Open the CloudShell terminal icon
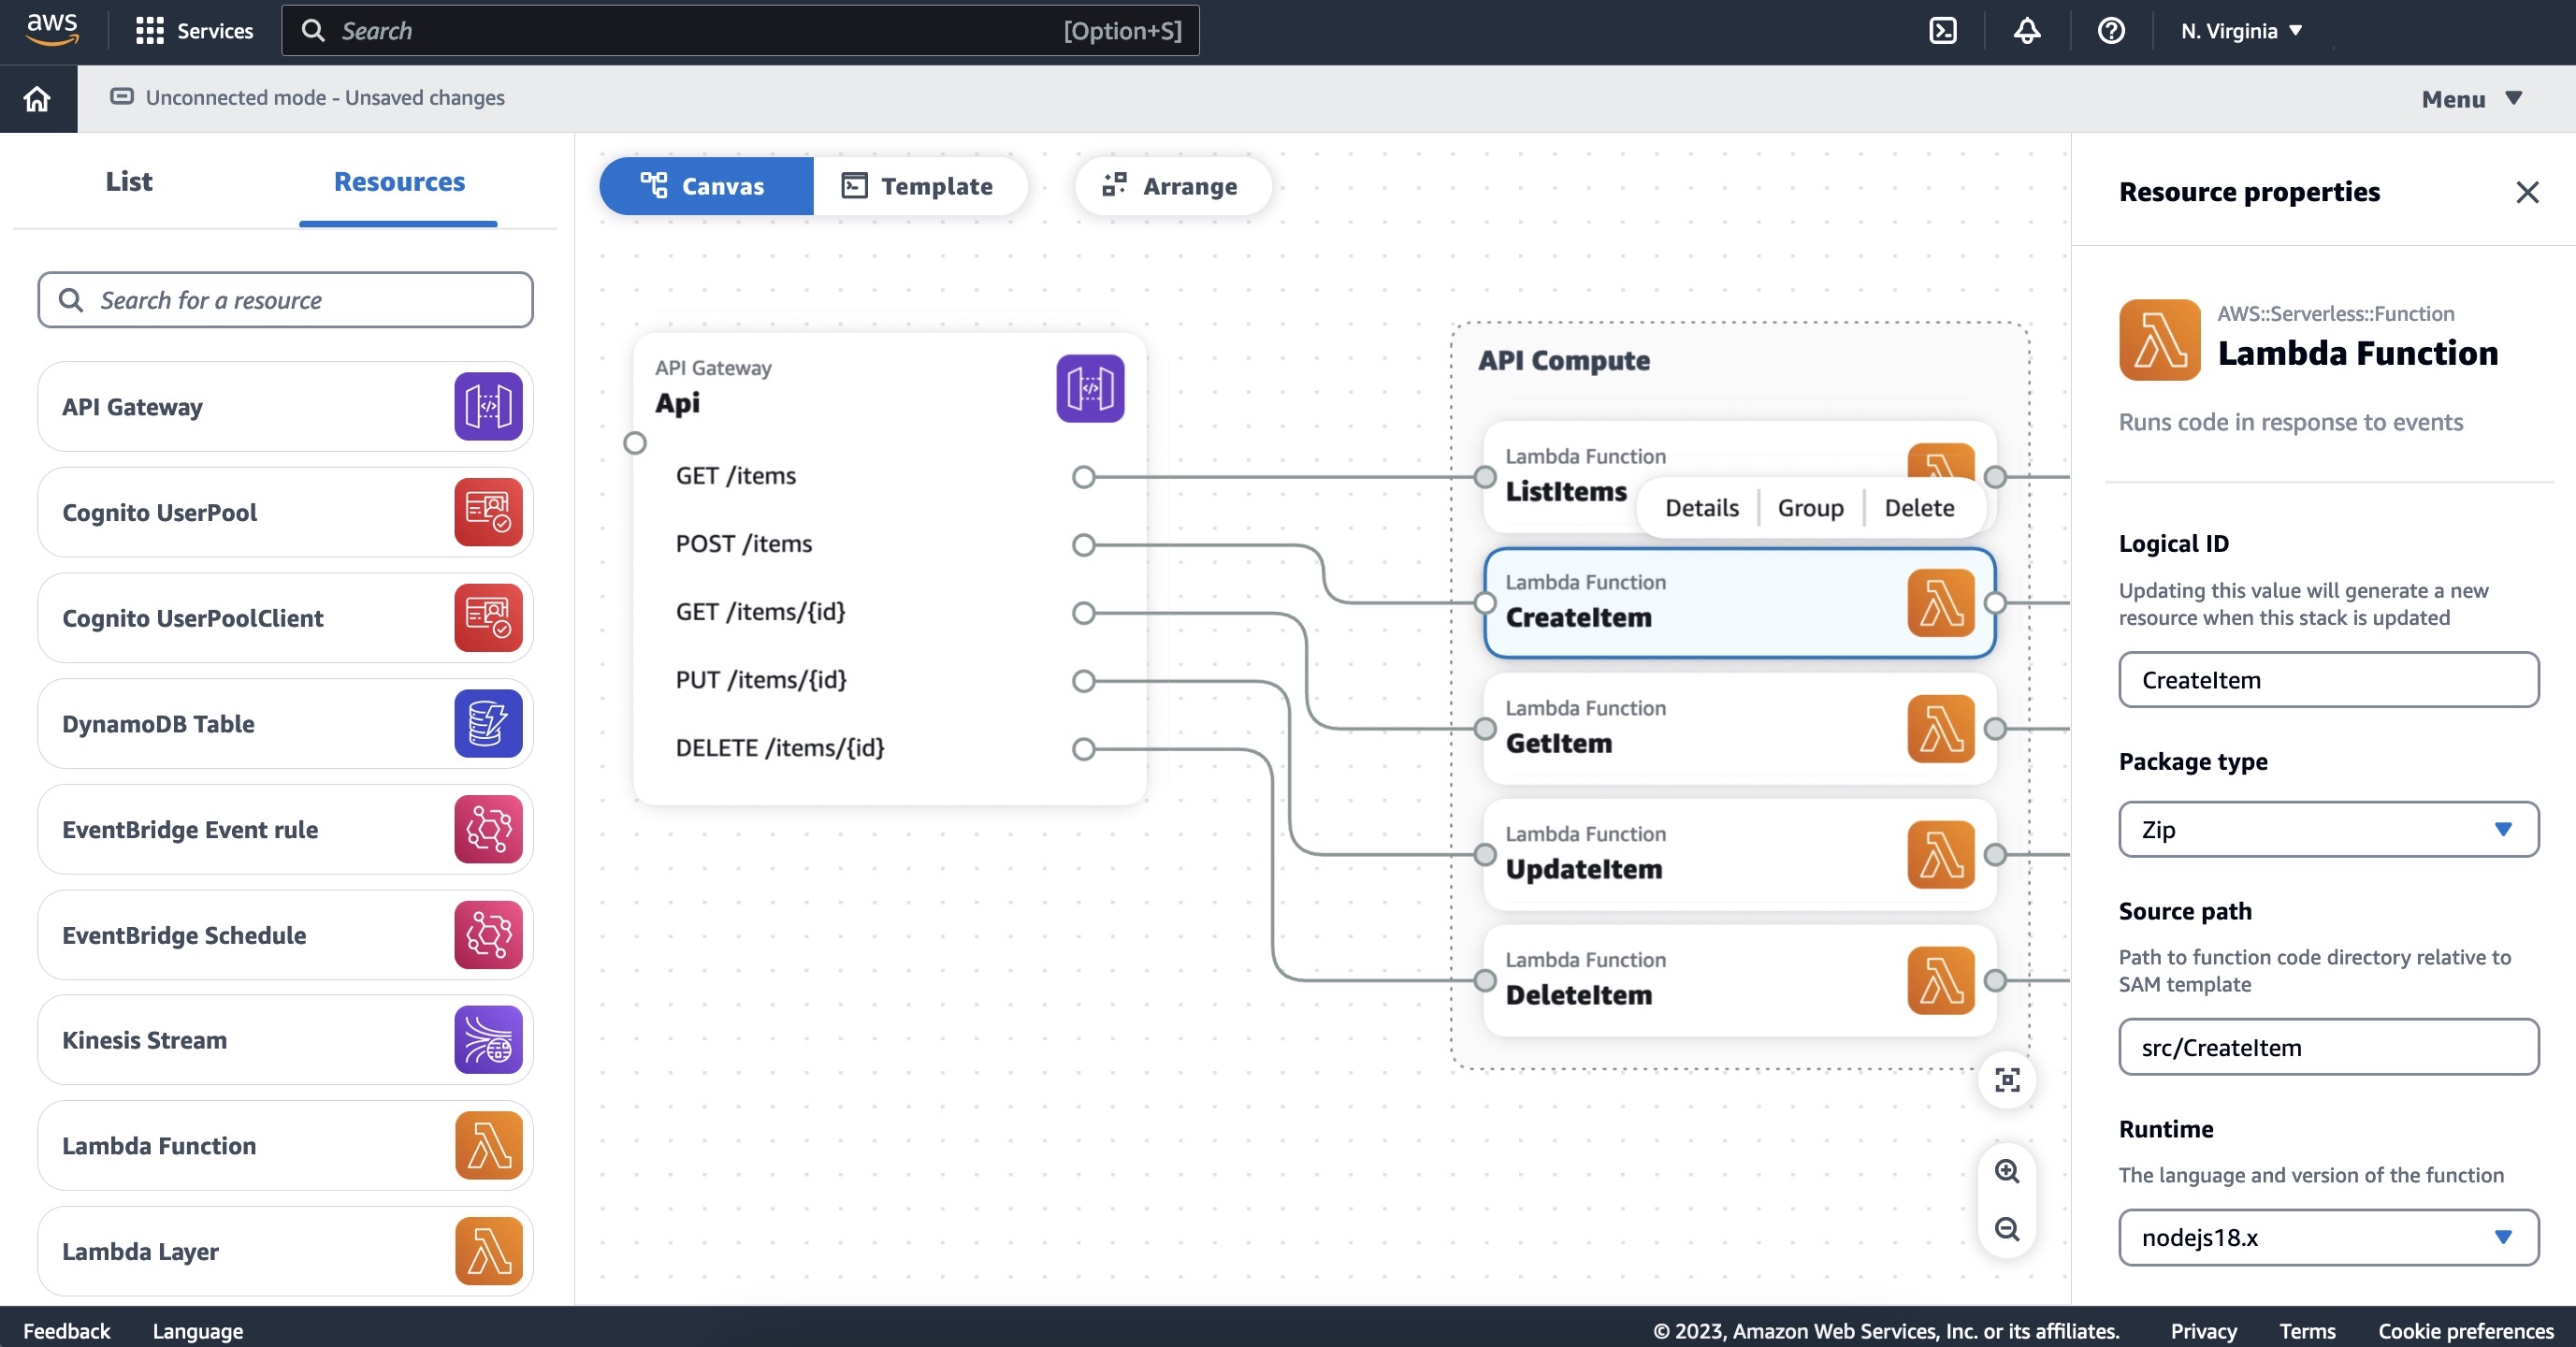This screenshot has height=1347, width=2576. [1942, 31]
